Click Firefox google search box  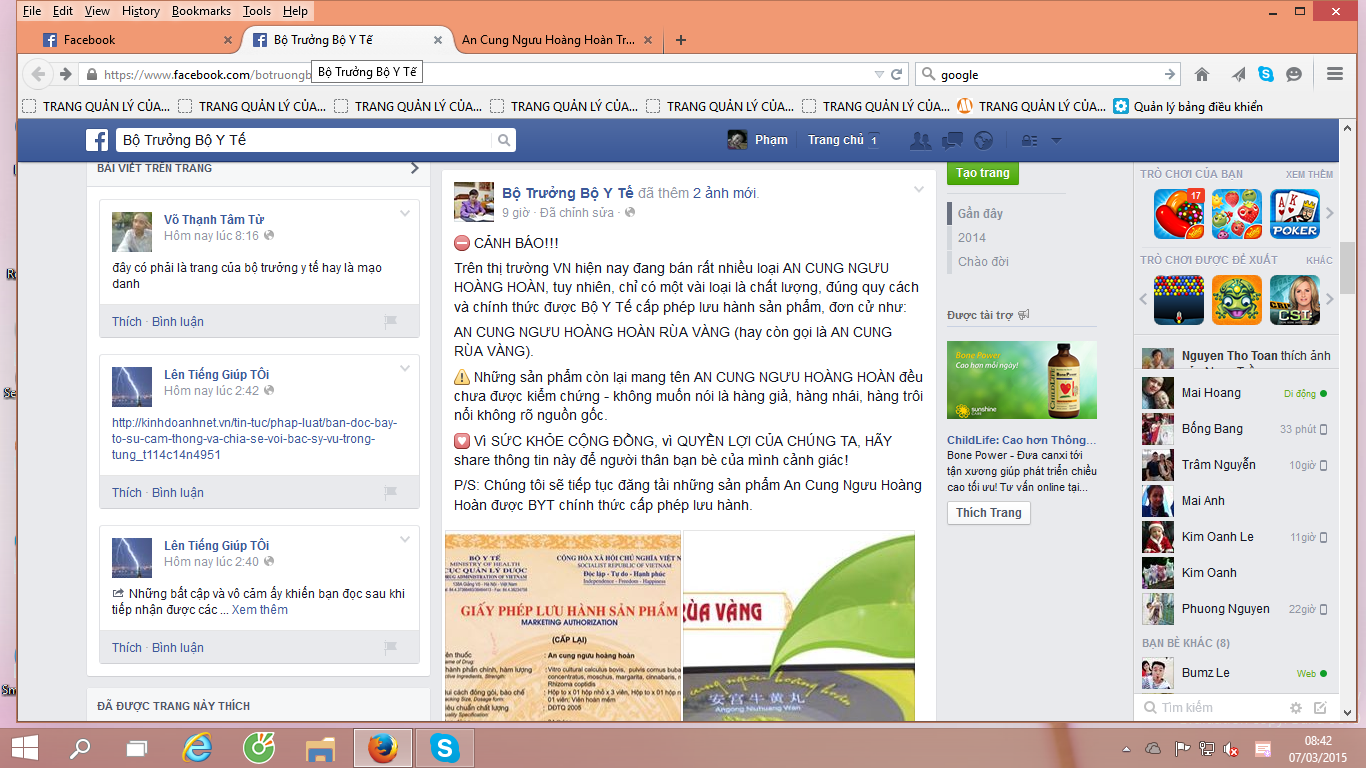[1048, 74]
